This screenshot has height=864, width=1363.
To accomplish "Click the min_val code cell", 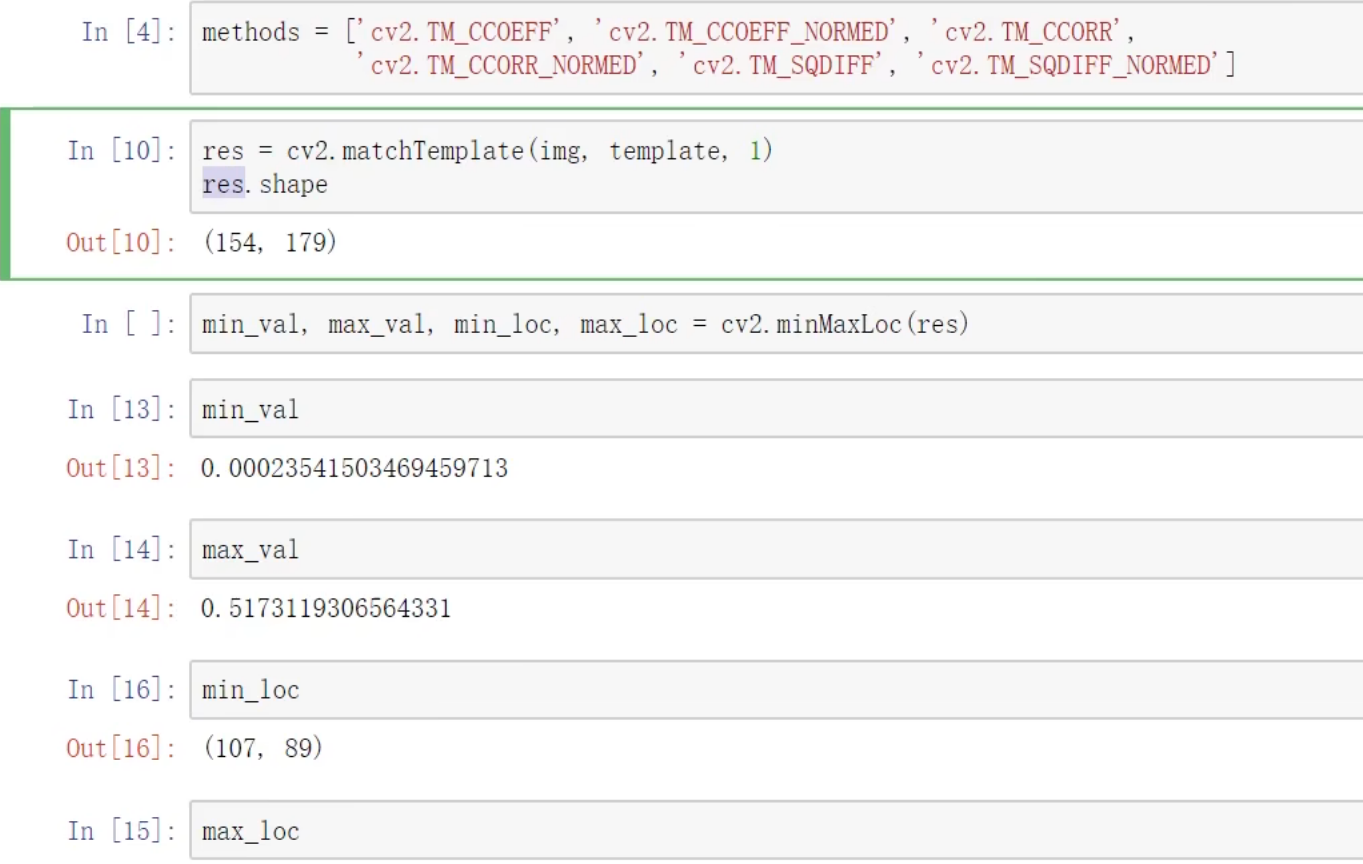I will pos(775,409).
